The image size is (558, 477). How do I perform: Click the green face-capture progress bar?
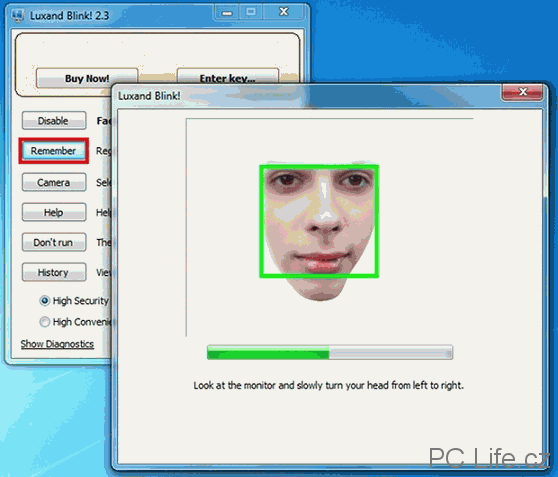[330, 352]
